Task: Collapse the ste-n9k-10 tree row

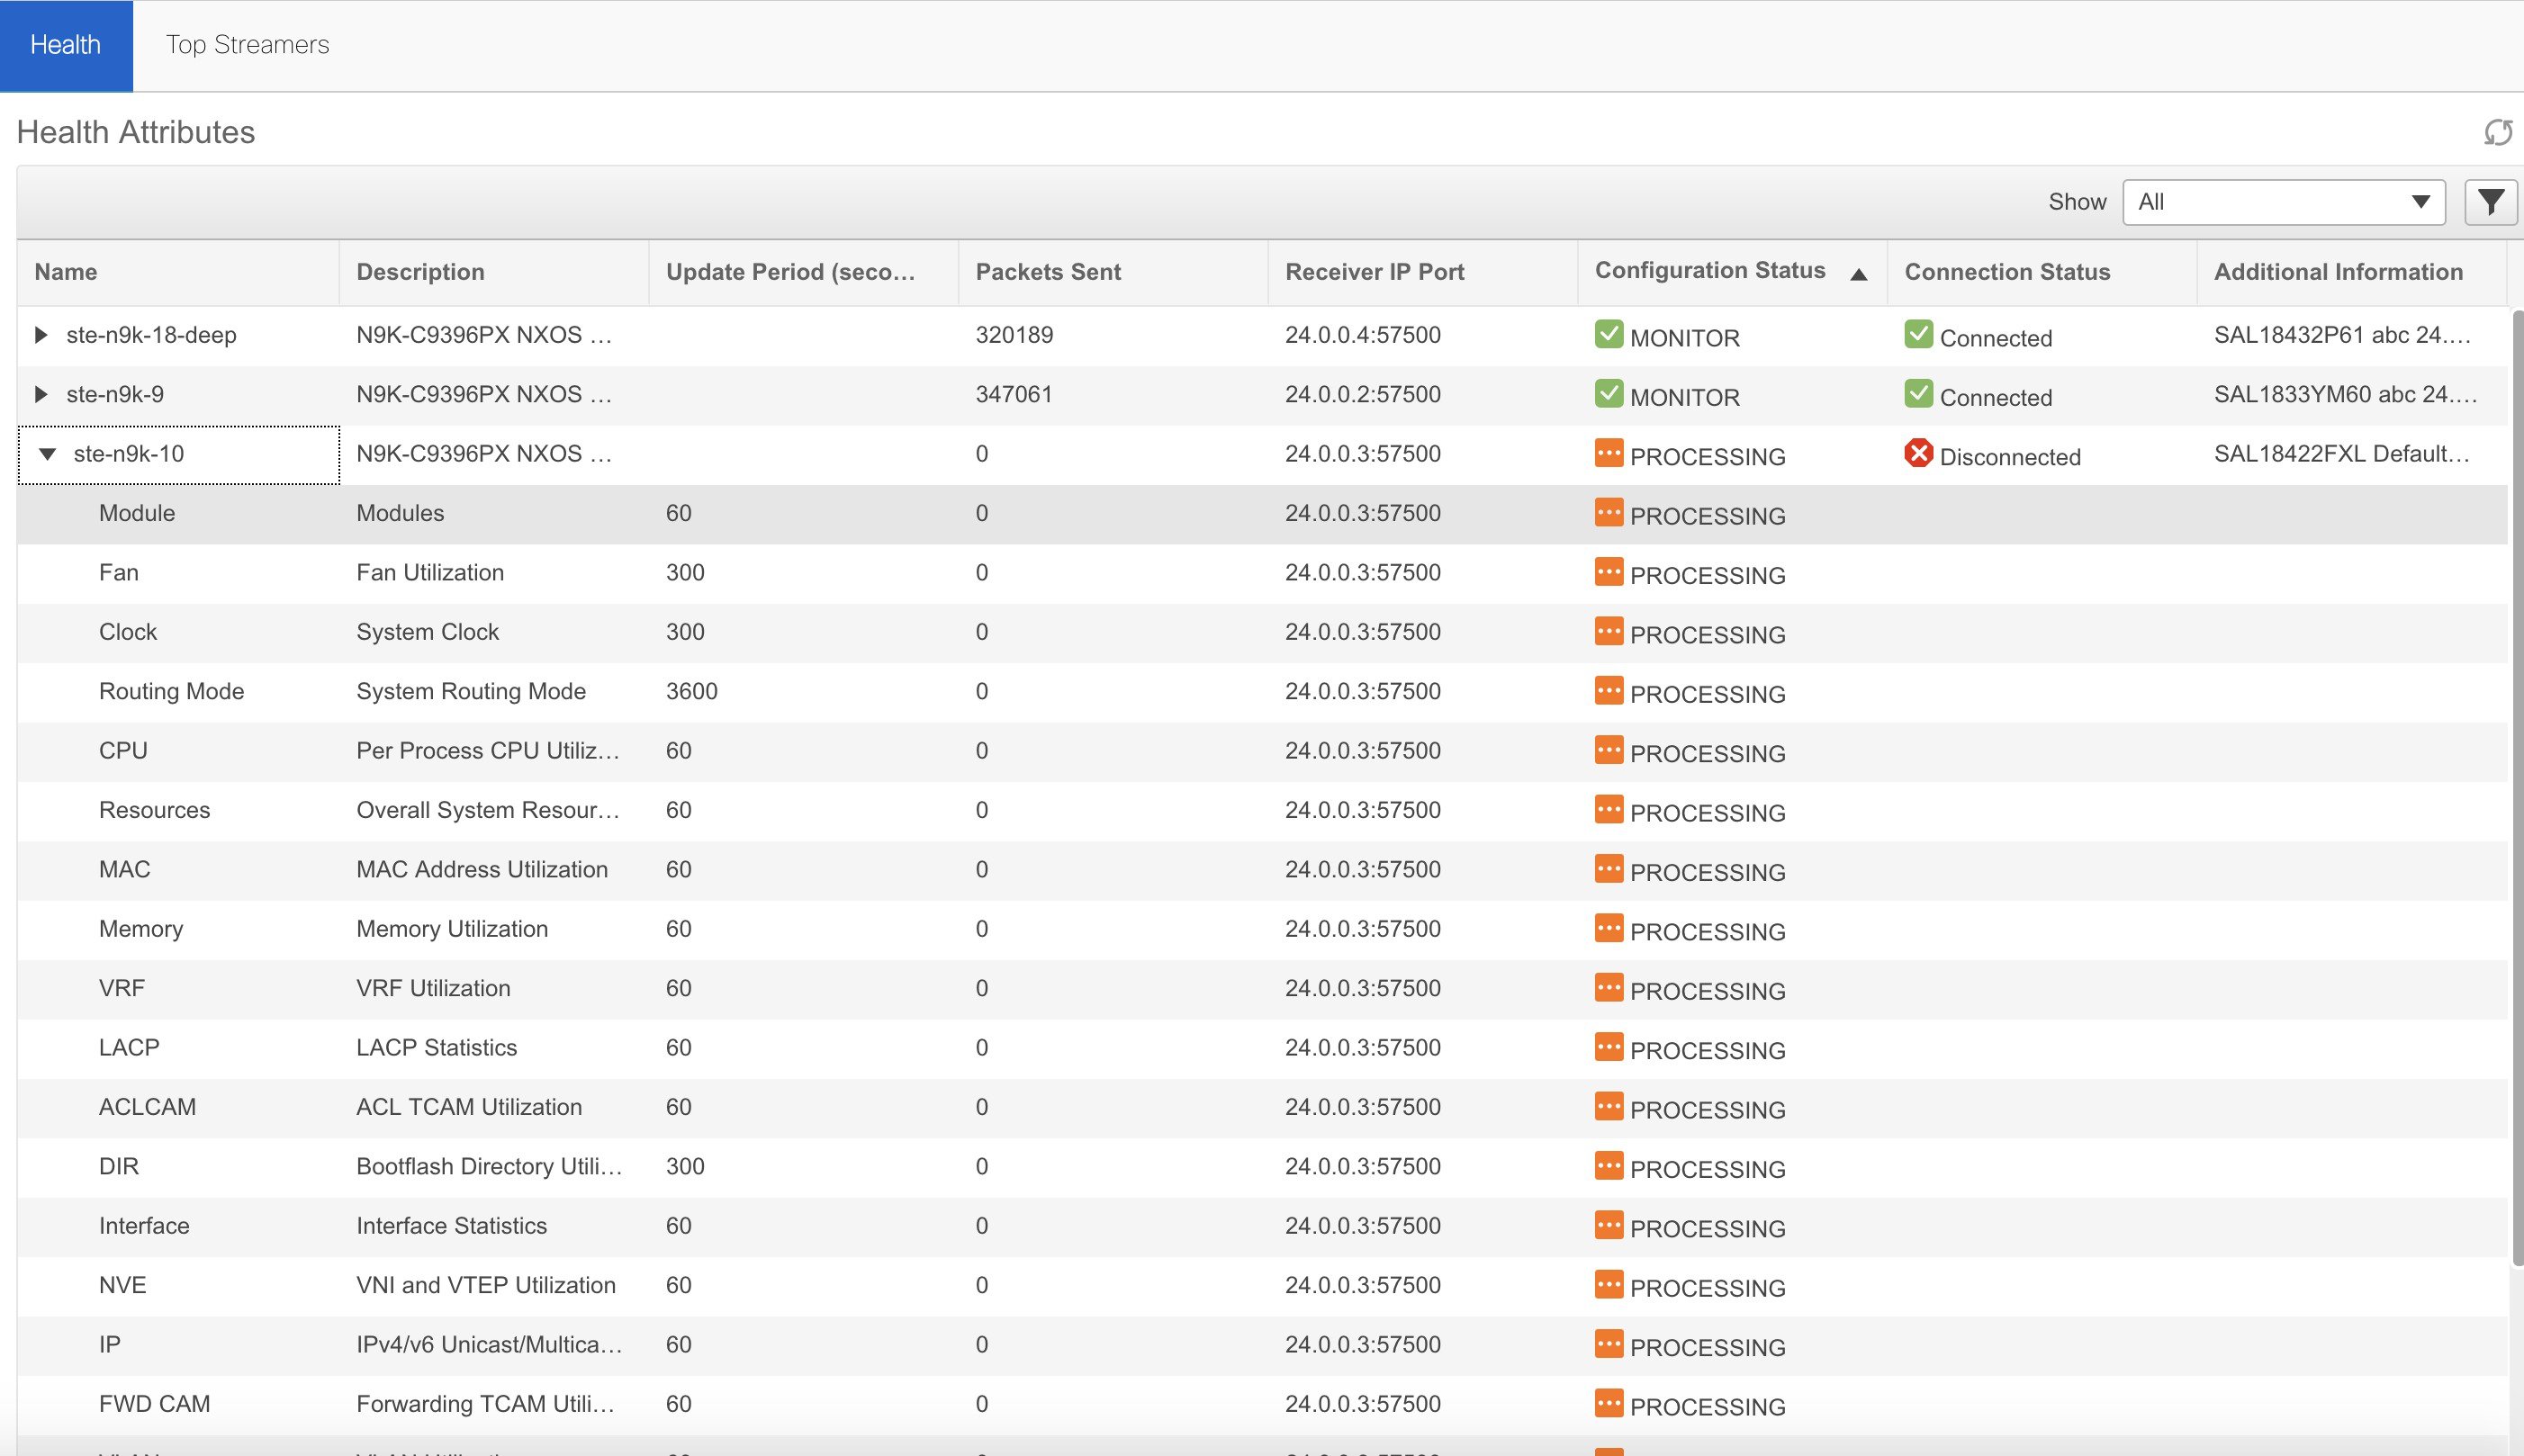Action: (47, 454)
